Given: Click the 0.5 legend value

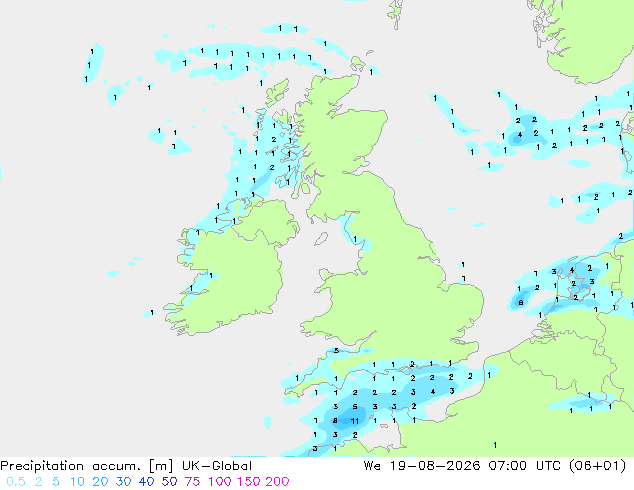Looking at the screenshot, I should (x=16, y=482).
